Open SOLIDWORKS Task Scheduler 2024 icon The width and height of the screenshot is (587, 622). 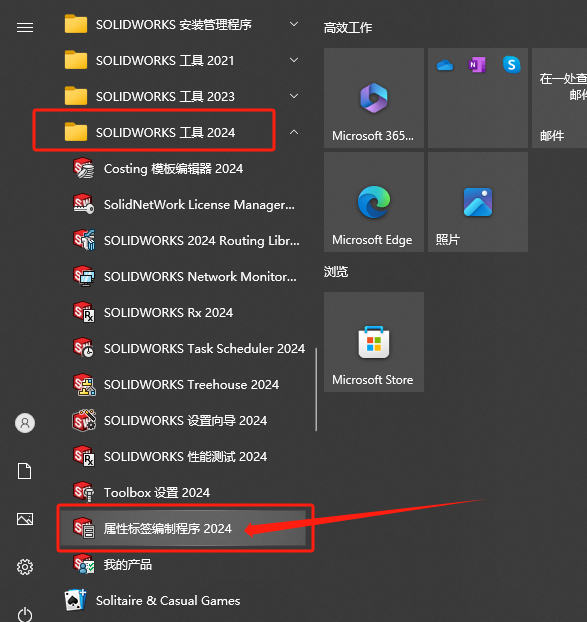[x=84, y=348]
